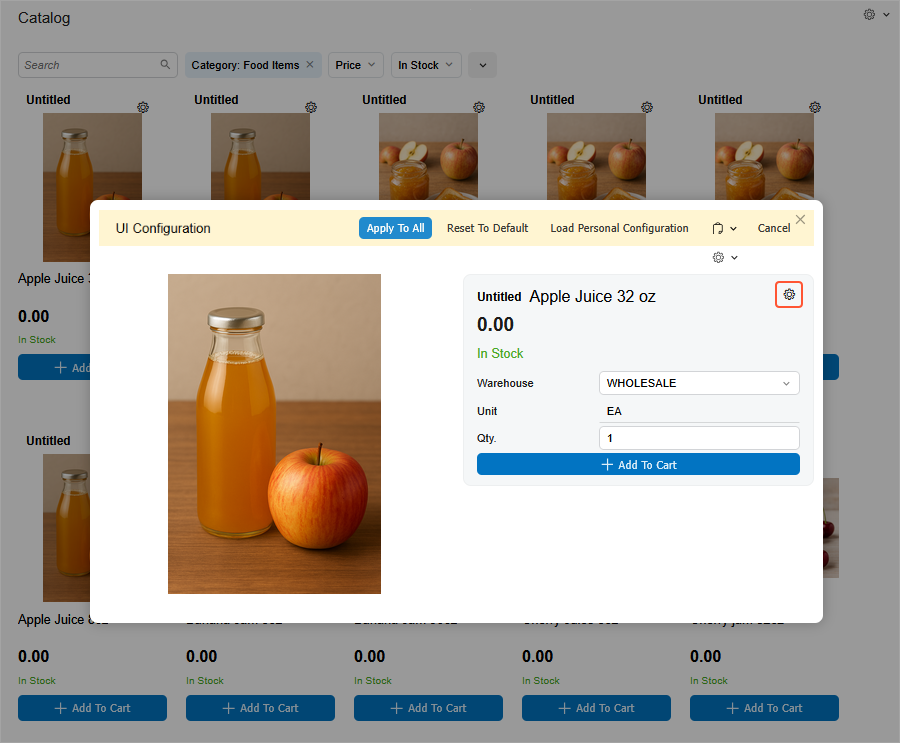Click the search magnifier icon

[165, 64]
